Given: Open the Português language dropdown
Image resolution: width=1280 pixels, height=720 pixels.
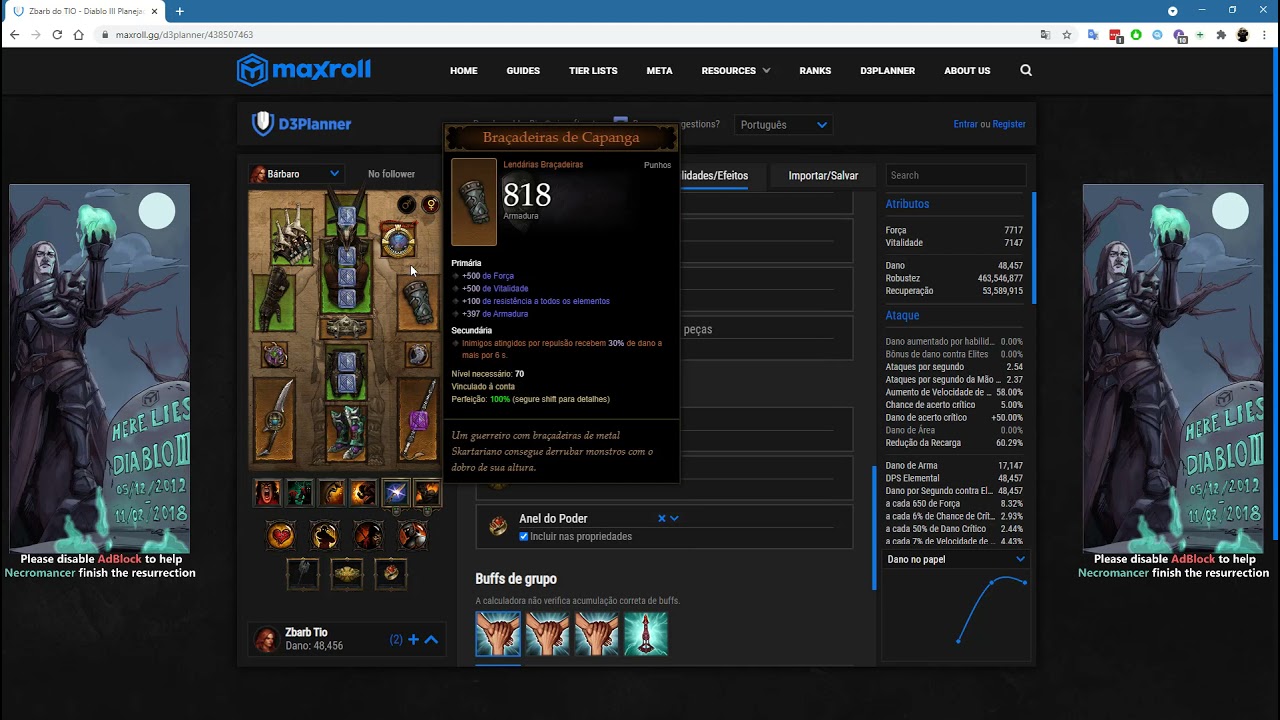Looking at the screenshot, I should [x=783, y=125].
